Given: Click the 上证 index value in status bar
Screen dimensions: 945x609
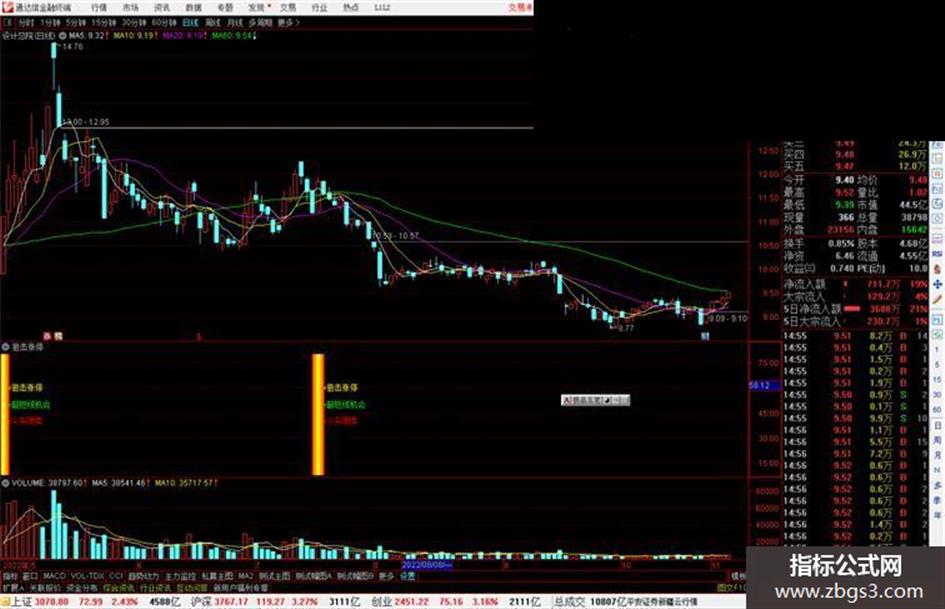Looking at the screenshot, I should [x=51, y=602].
